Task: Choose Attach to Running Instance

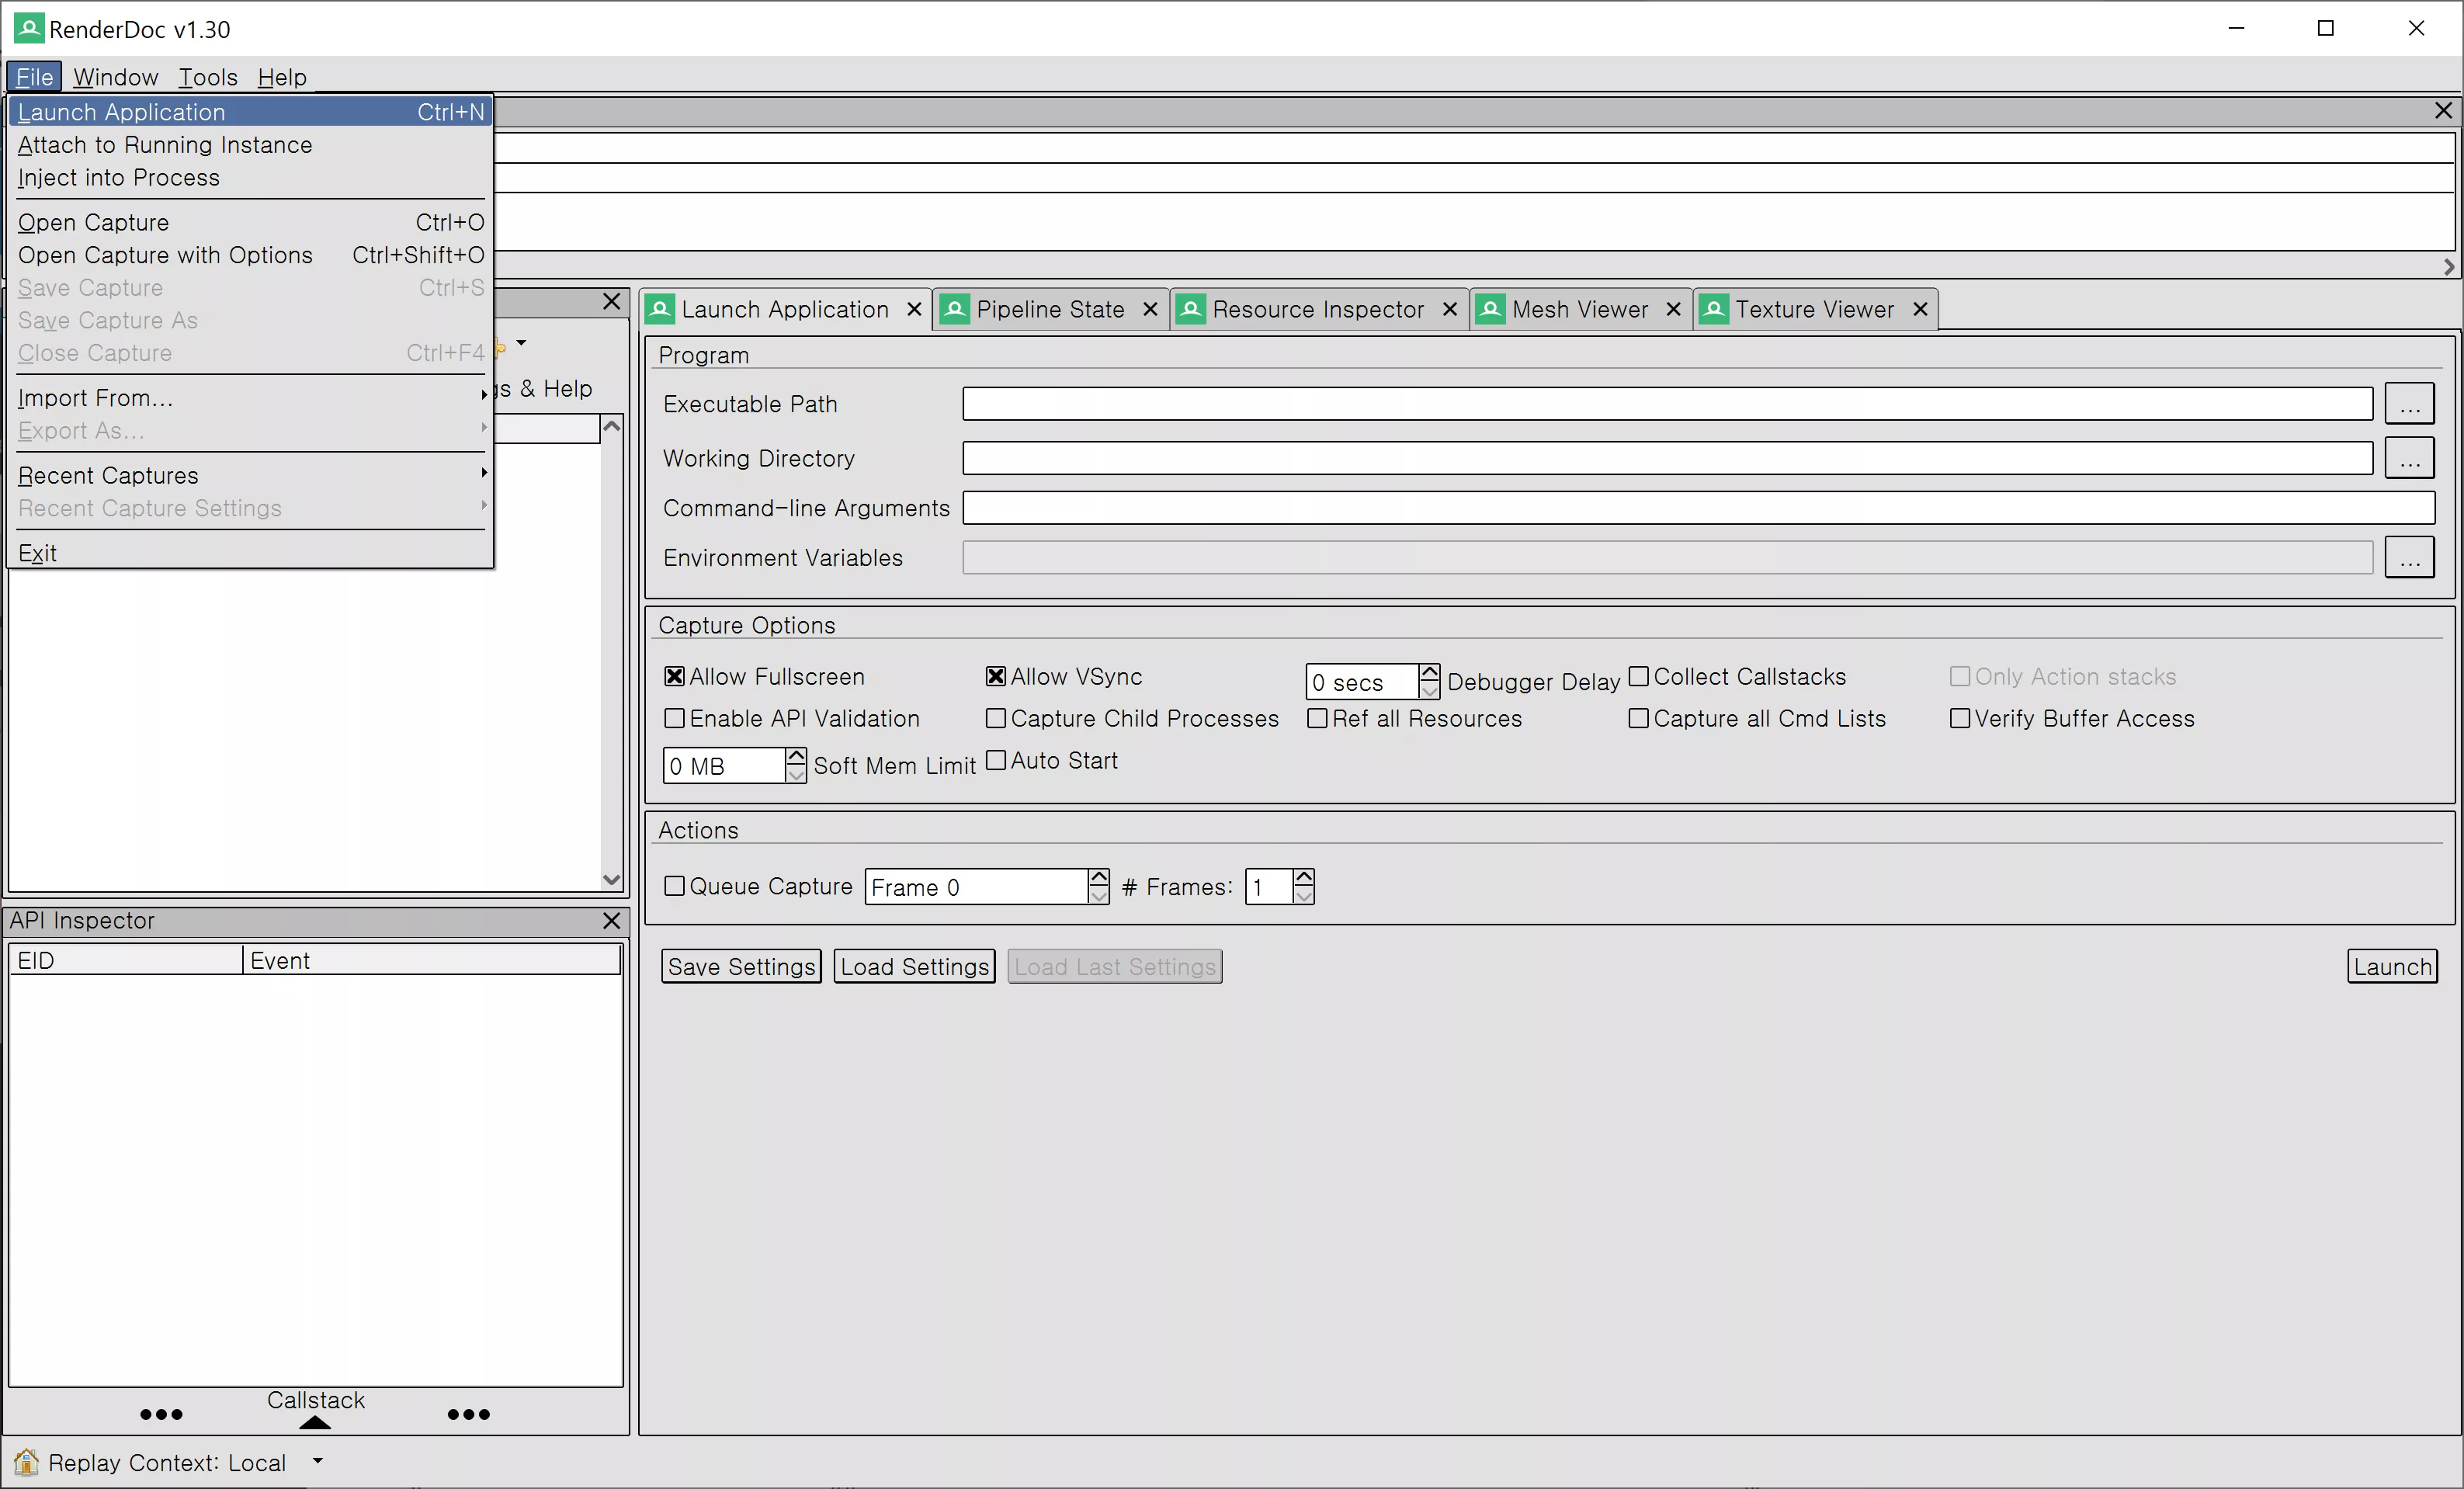Action: coord(250,145)
